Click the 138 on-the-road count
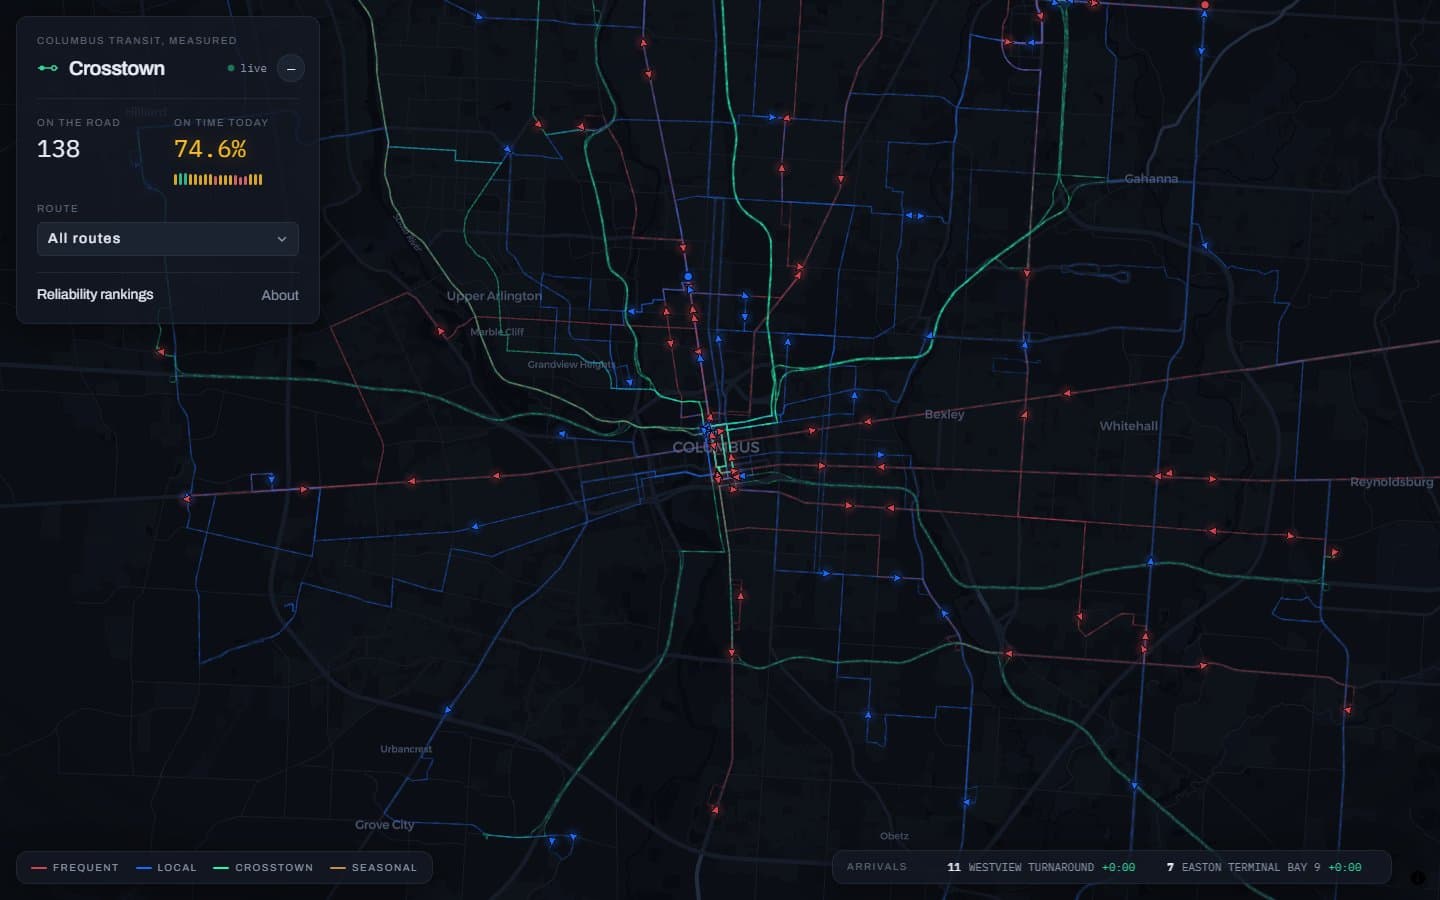The image size is (1440, 900). point(58,149)
